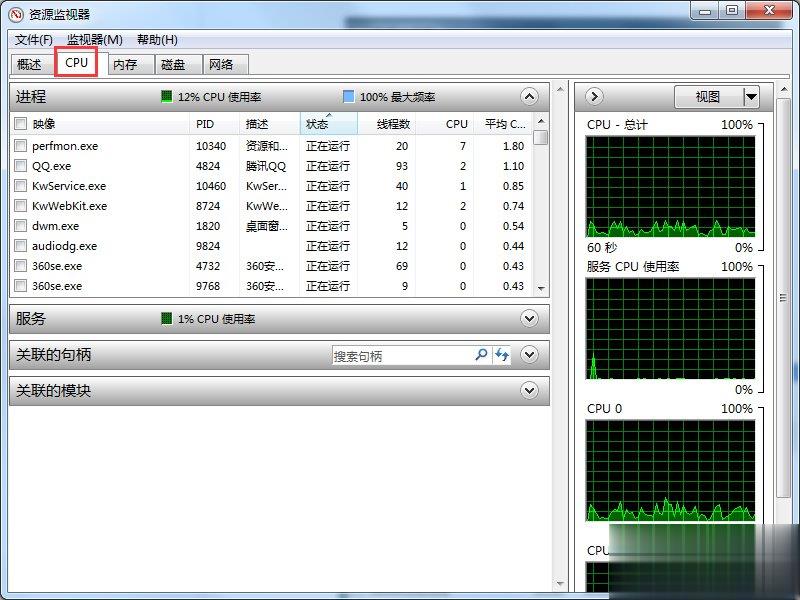
Task: Click process list scrollbar up arrow
Action: 541,121
